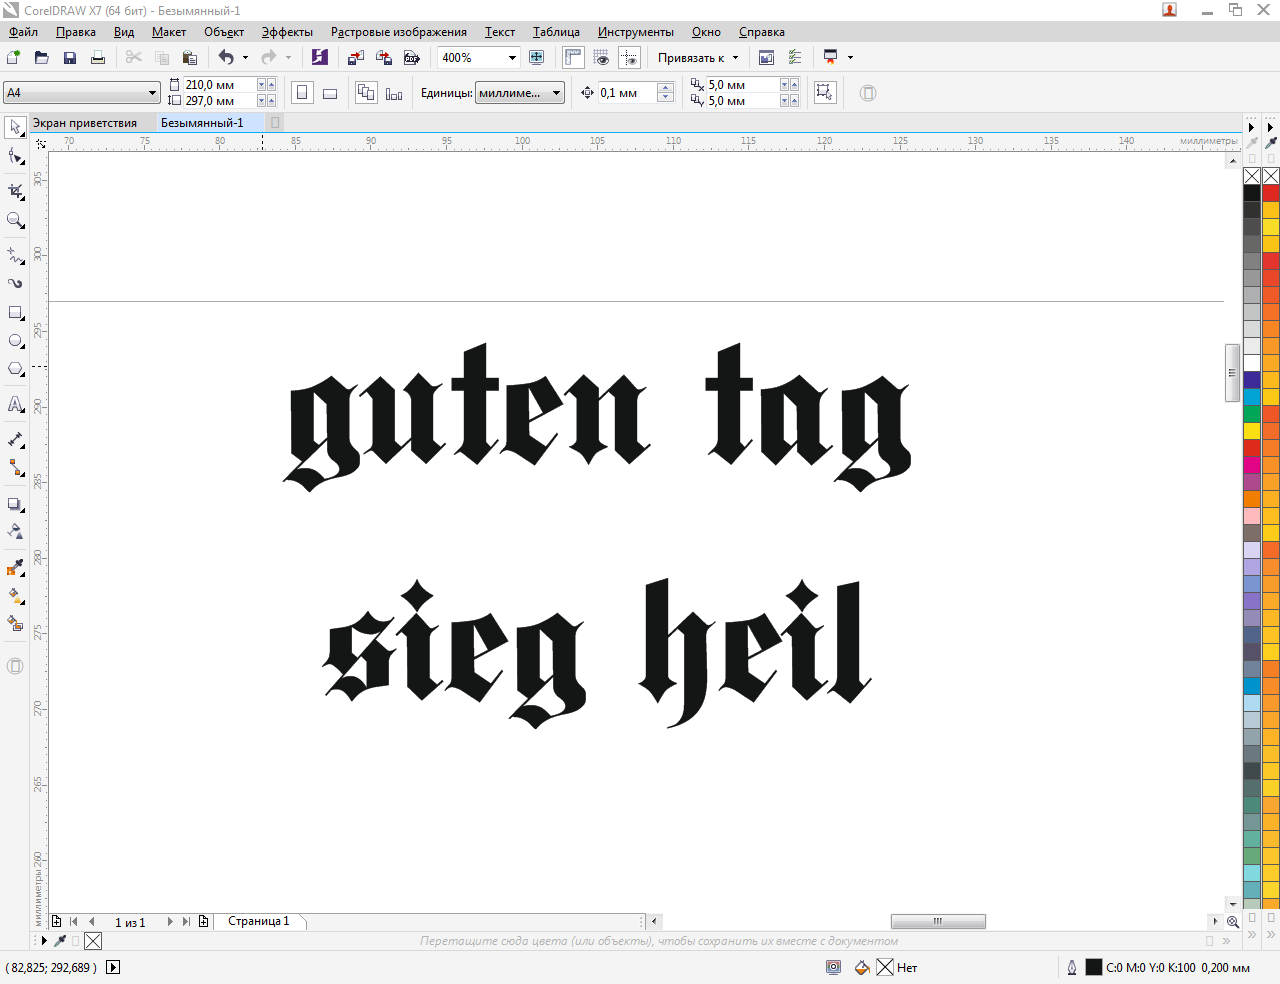Toggle the Show grid button

pos(601,58)
